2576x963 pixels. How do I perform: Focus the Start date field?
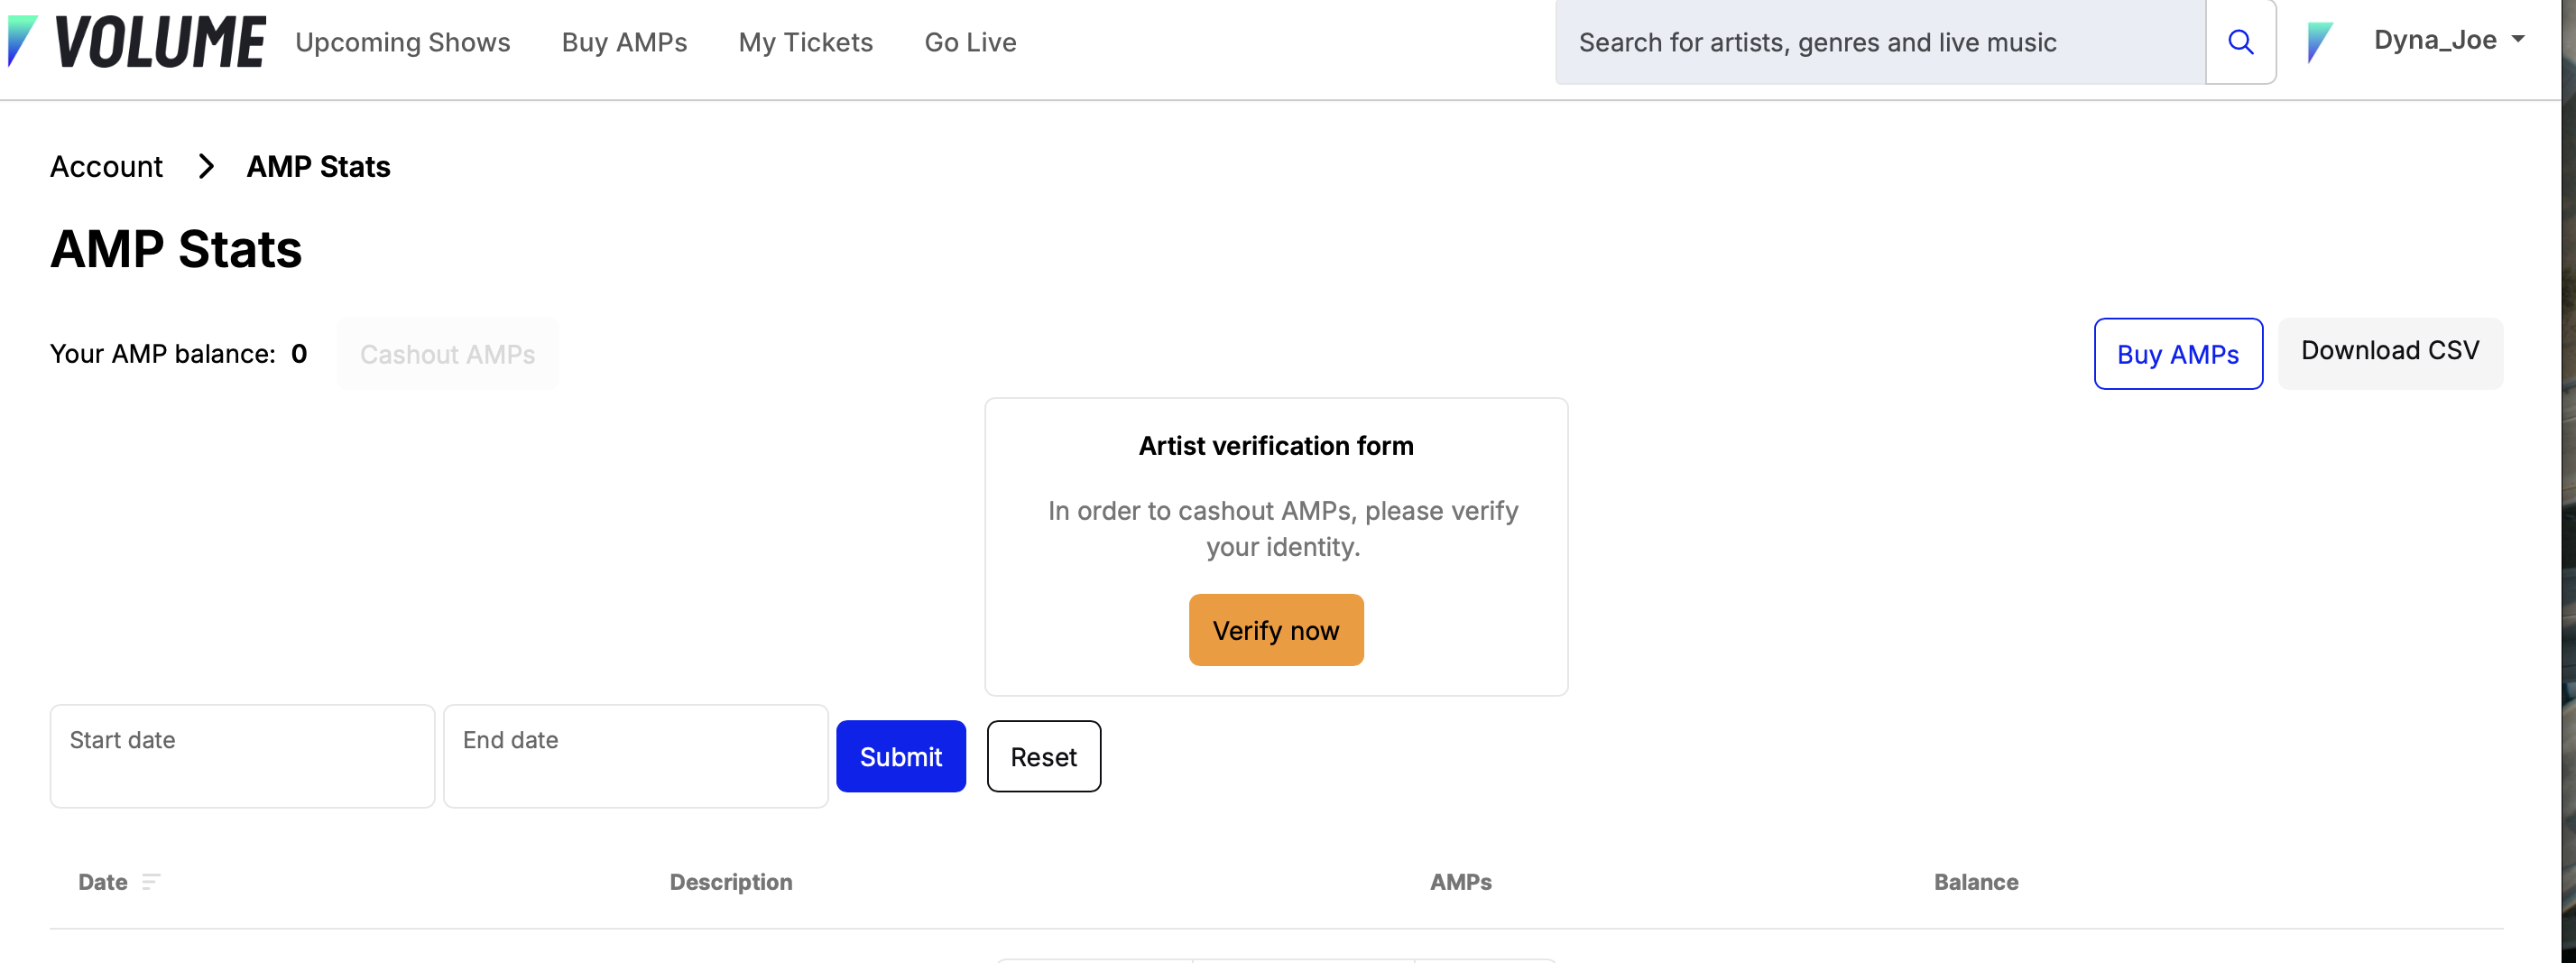click(242, 756)
